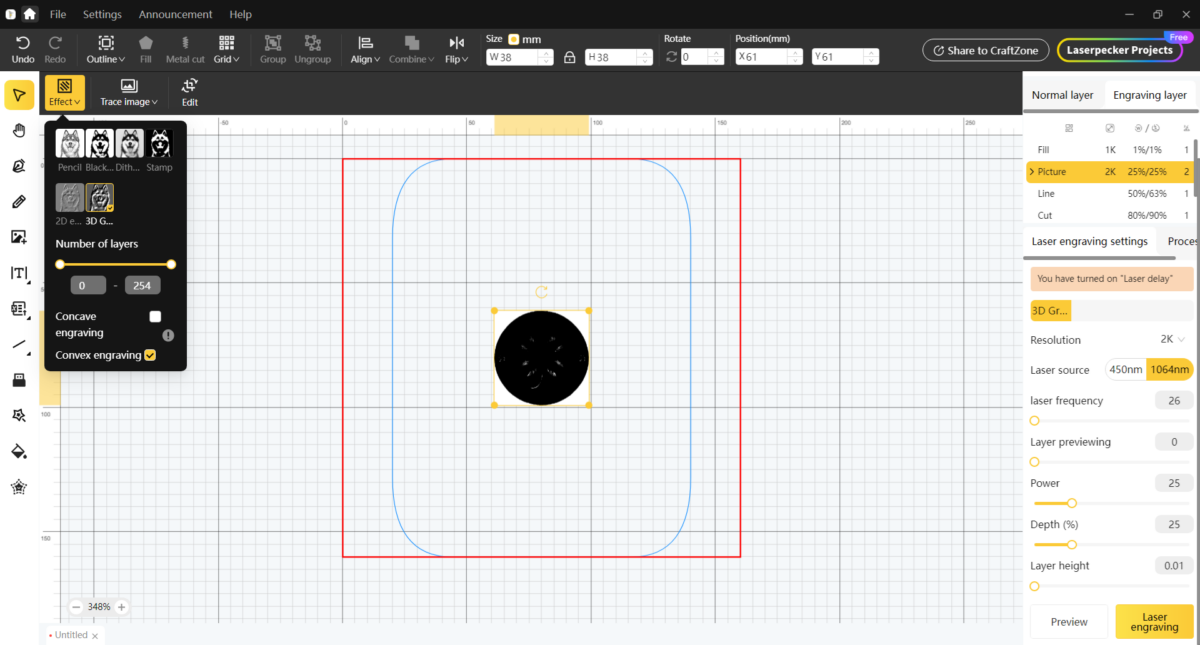Image resolution: width=1200 pixels, height=645 pixels.
Task: Click Share to CraftZone button
Action: [x=986, y=50]
